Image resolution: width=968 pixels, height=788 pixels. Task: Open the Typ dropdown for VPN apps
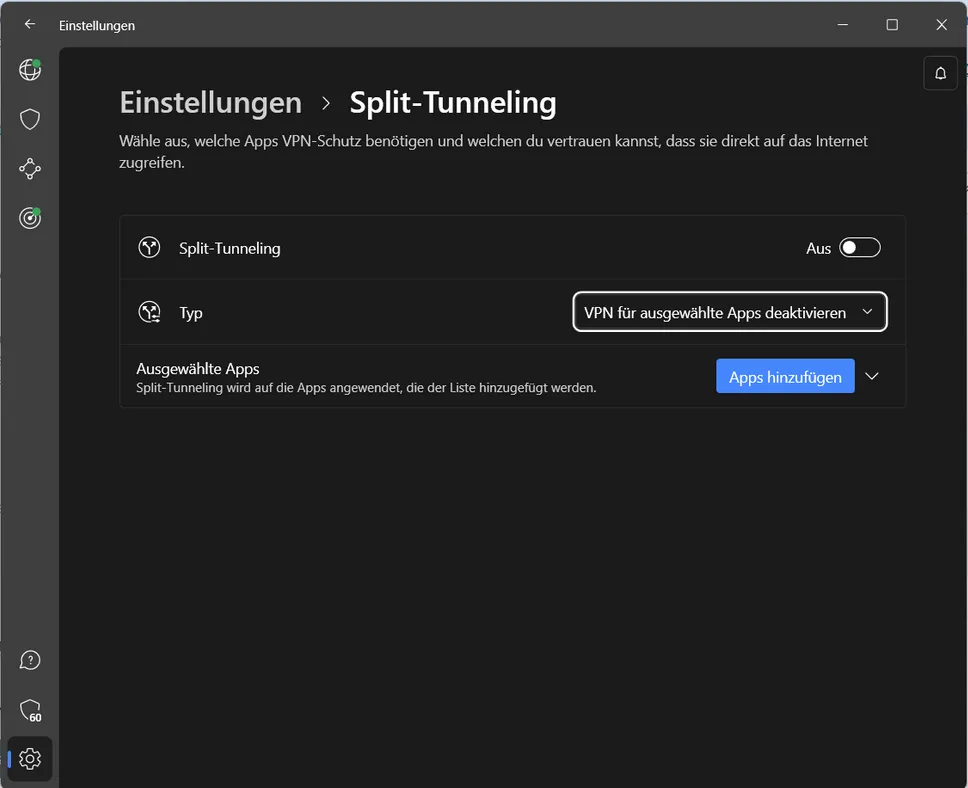[730, 312]
